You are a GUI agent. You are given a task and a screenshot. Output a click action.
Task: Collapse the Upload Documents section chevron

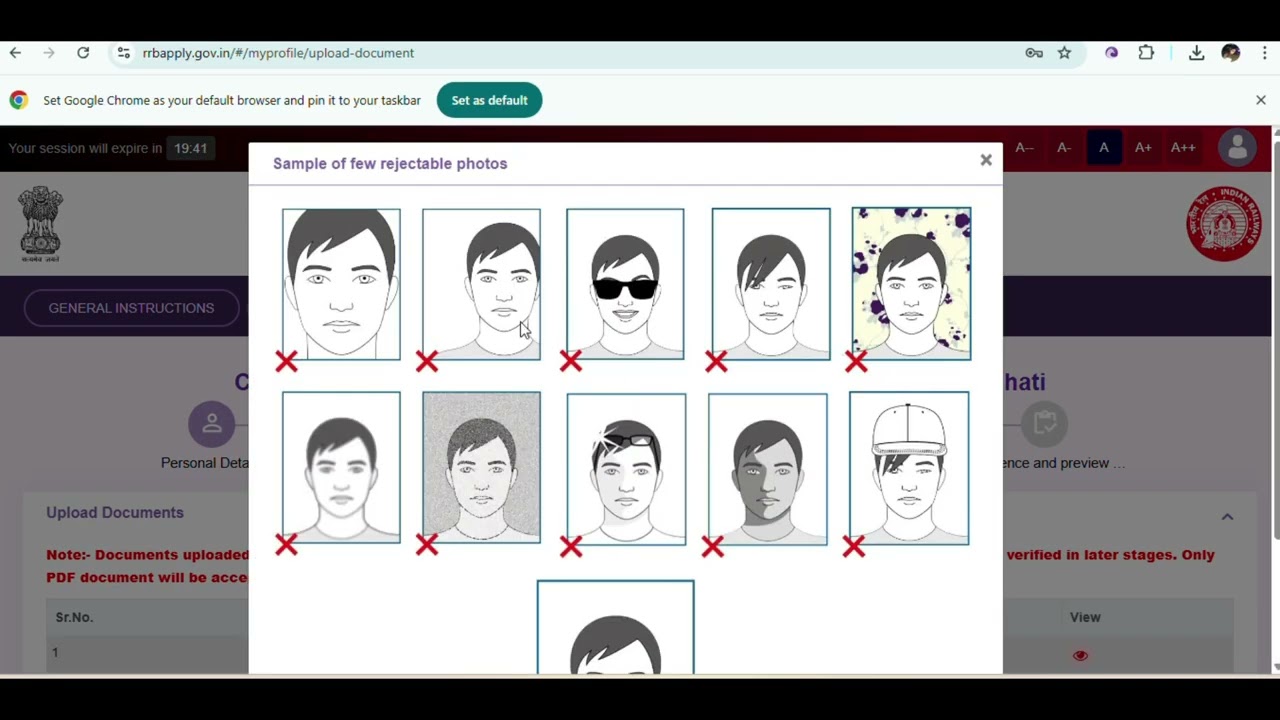[x=1227, y=517]
